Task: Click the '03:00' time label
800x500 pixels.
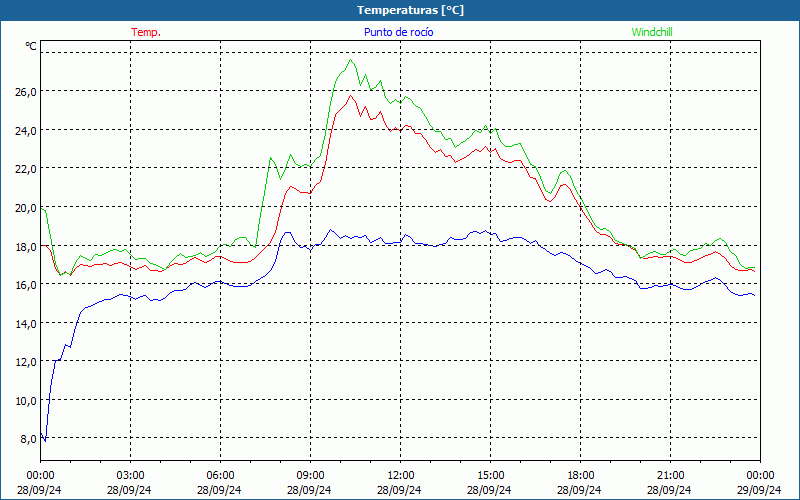Action: click(x=131, y=476)
